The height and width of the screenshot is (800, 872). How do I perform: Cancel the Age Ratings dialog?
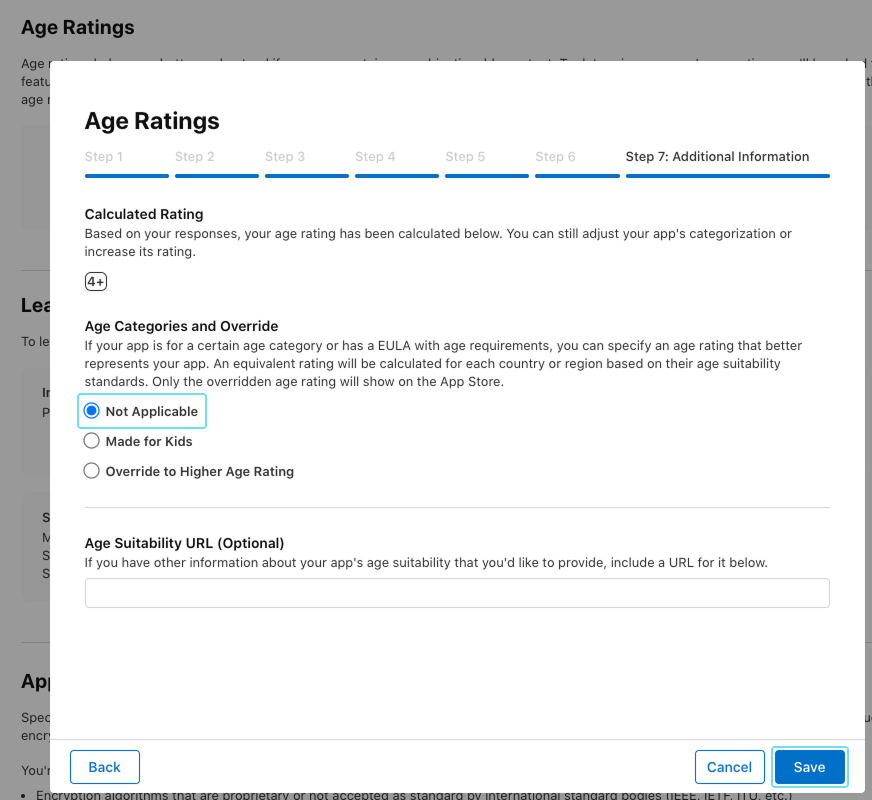click(x=729, y=767)
